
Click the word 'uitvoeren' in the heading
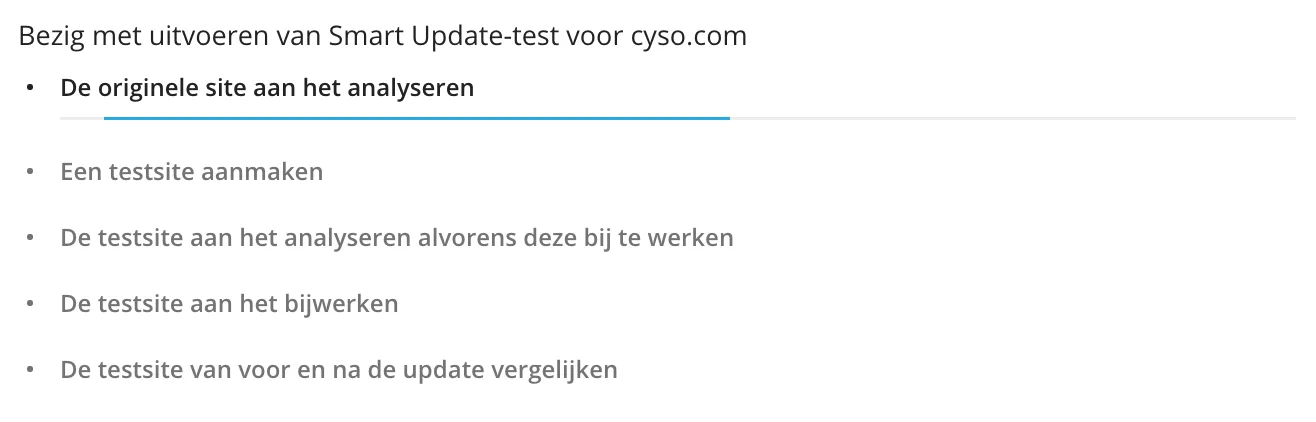183,37
